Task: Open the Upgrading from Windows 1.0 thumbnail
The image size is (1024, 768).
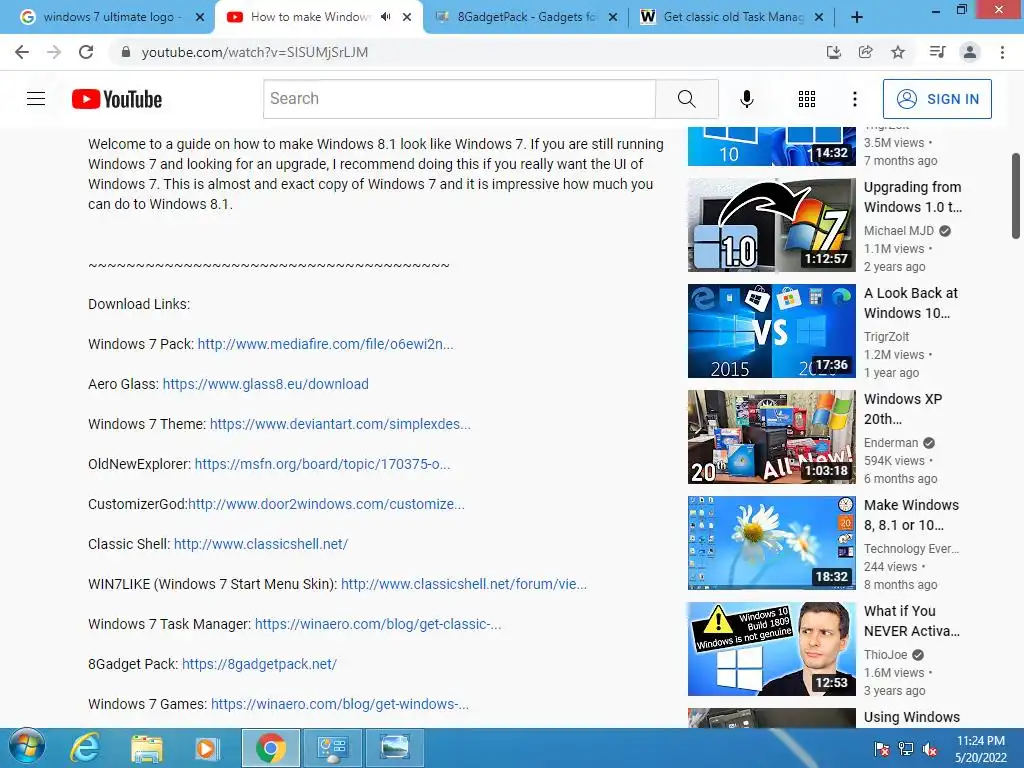Action: [x=771, y=225]
